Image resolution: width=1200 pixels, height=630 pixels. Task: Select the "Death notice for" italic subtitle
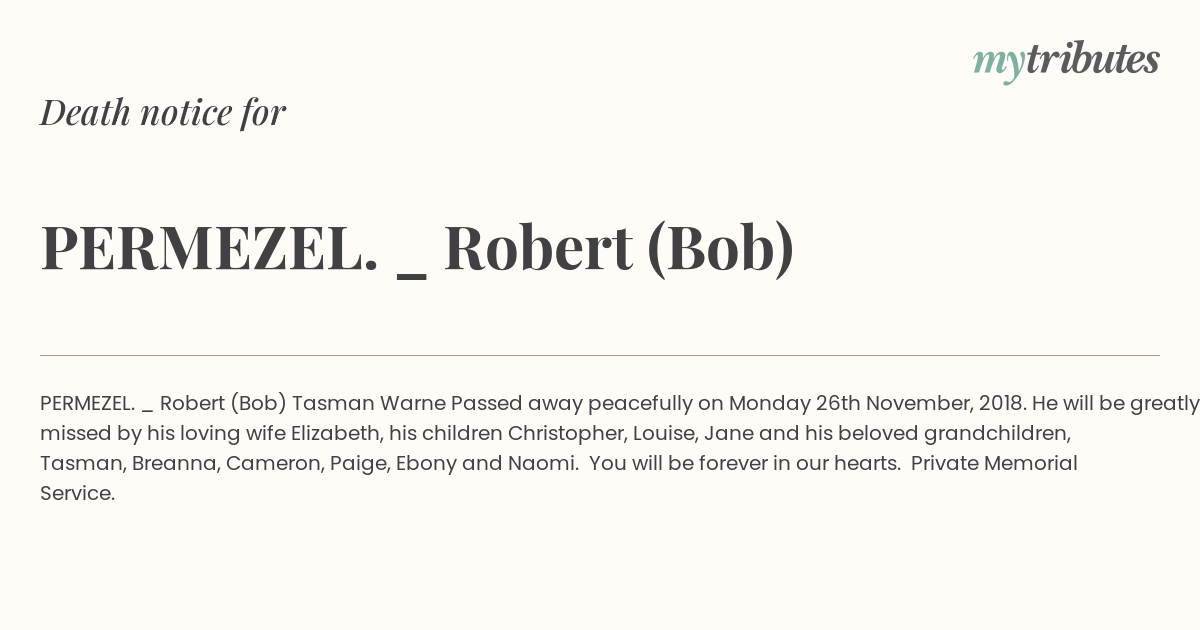[163, 112]
